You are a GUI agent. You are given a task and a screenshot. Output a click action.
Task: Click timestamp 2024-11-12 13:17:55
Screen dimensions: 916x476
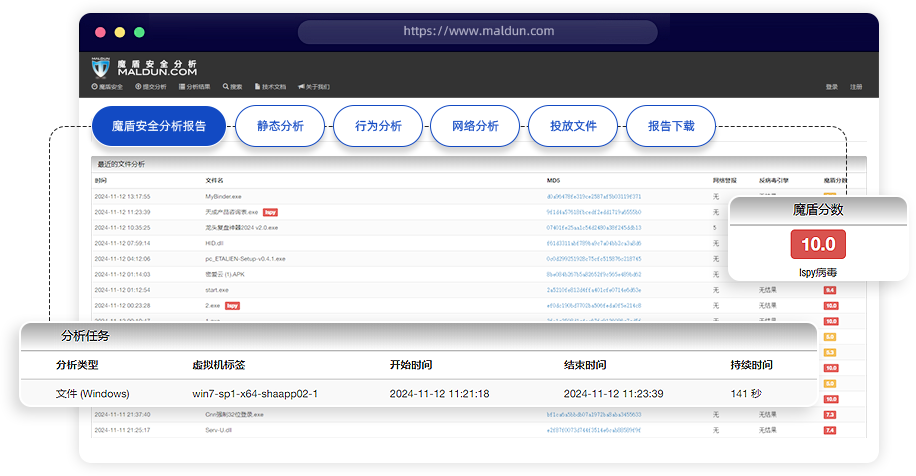(x=122, y=197)
